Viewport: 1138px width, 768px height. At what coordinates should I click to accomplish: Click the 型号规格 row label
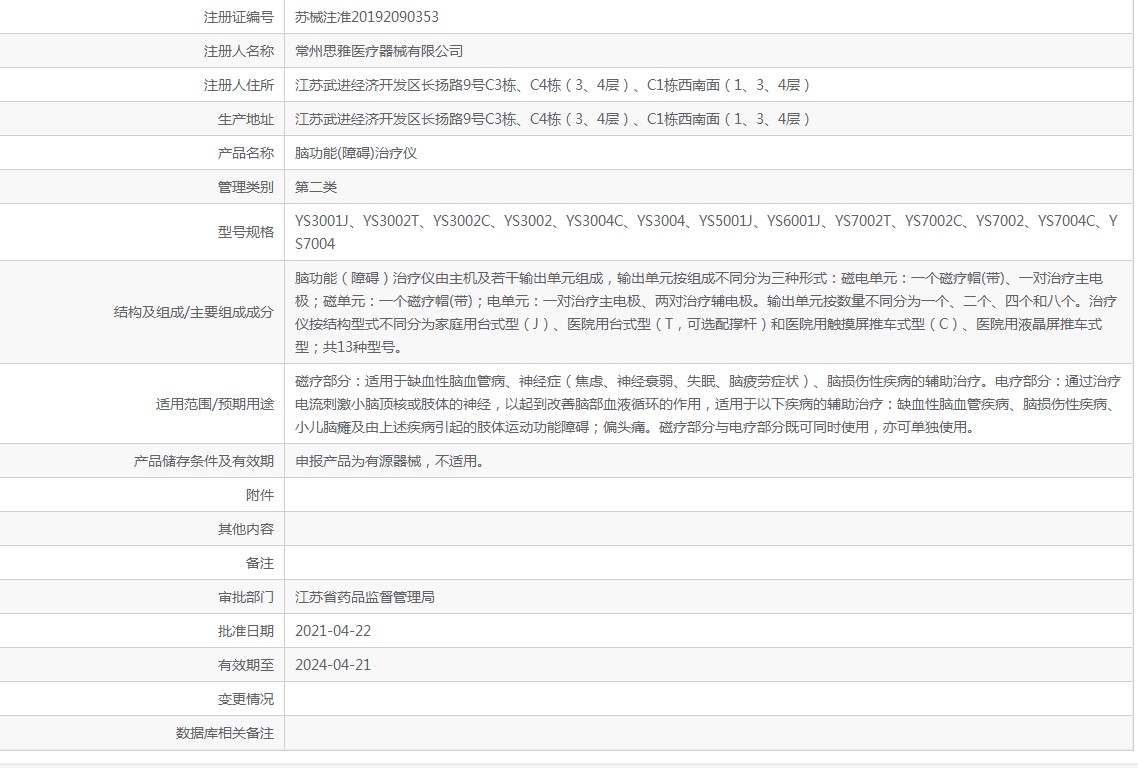[x=245, y=232]
